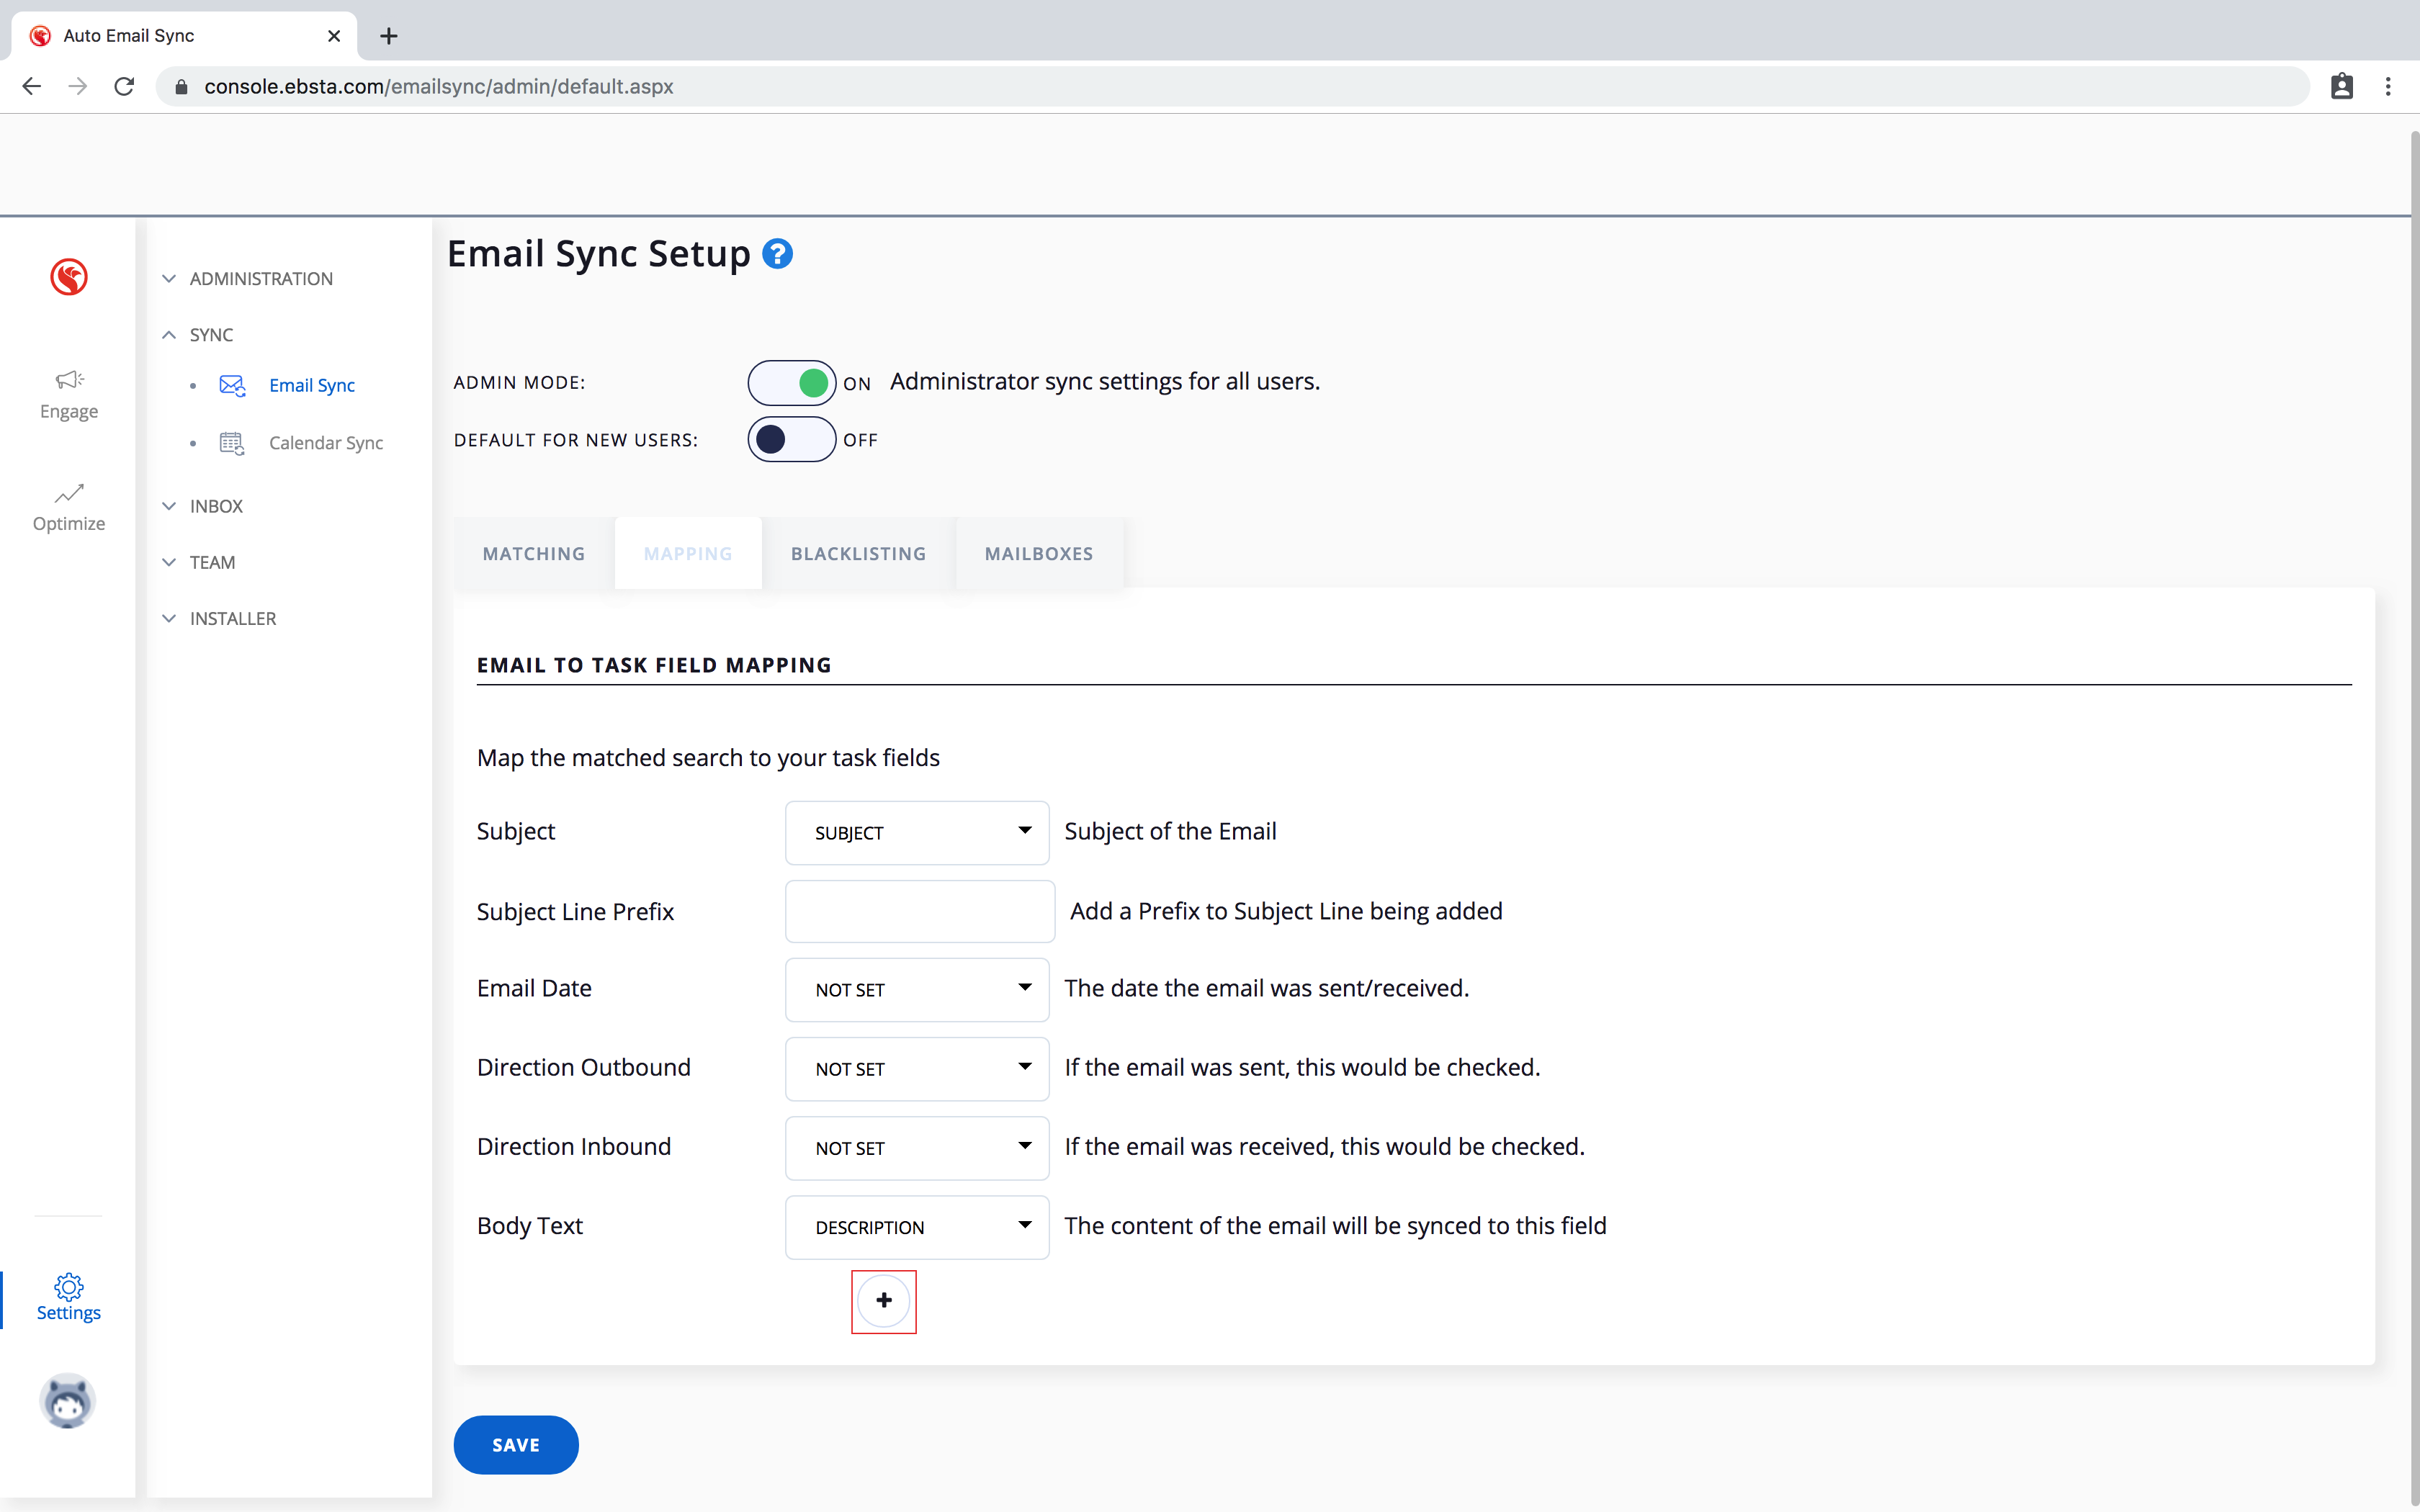Viewport: 2420px width, 1512px height.
Task: Click the Ebsta logo icon in sidebar
Action: coord(69,277)
